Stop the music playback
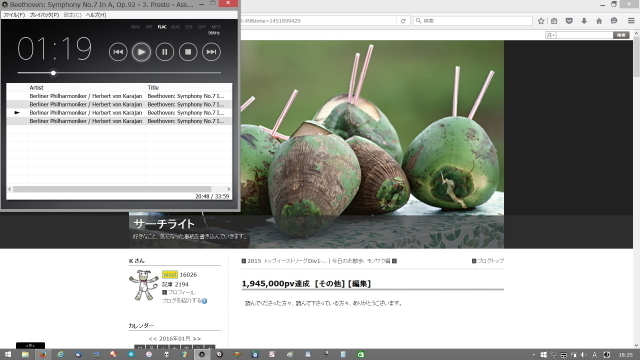640x360 pixels. 188,52
